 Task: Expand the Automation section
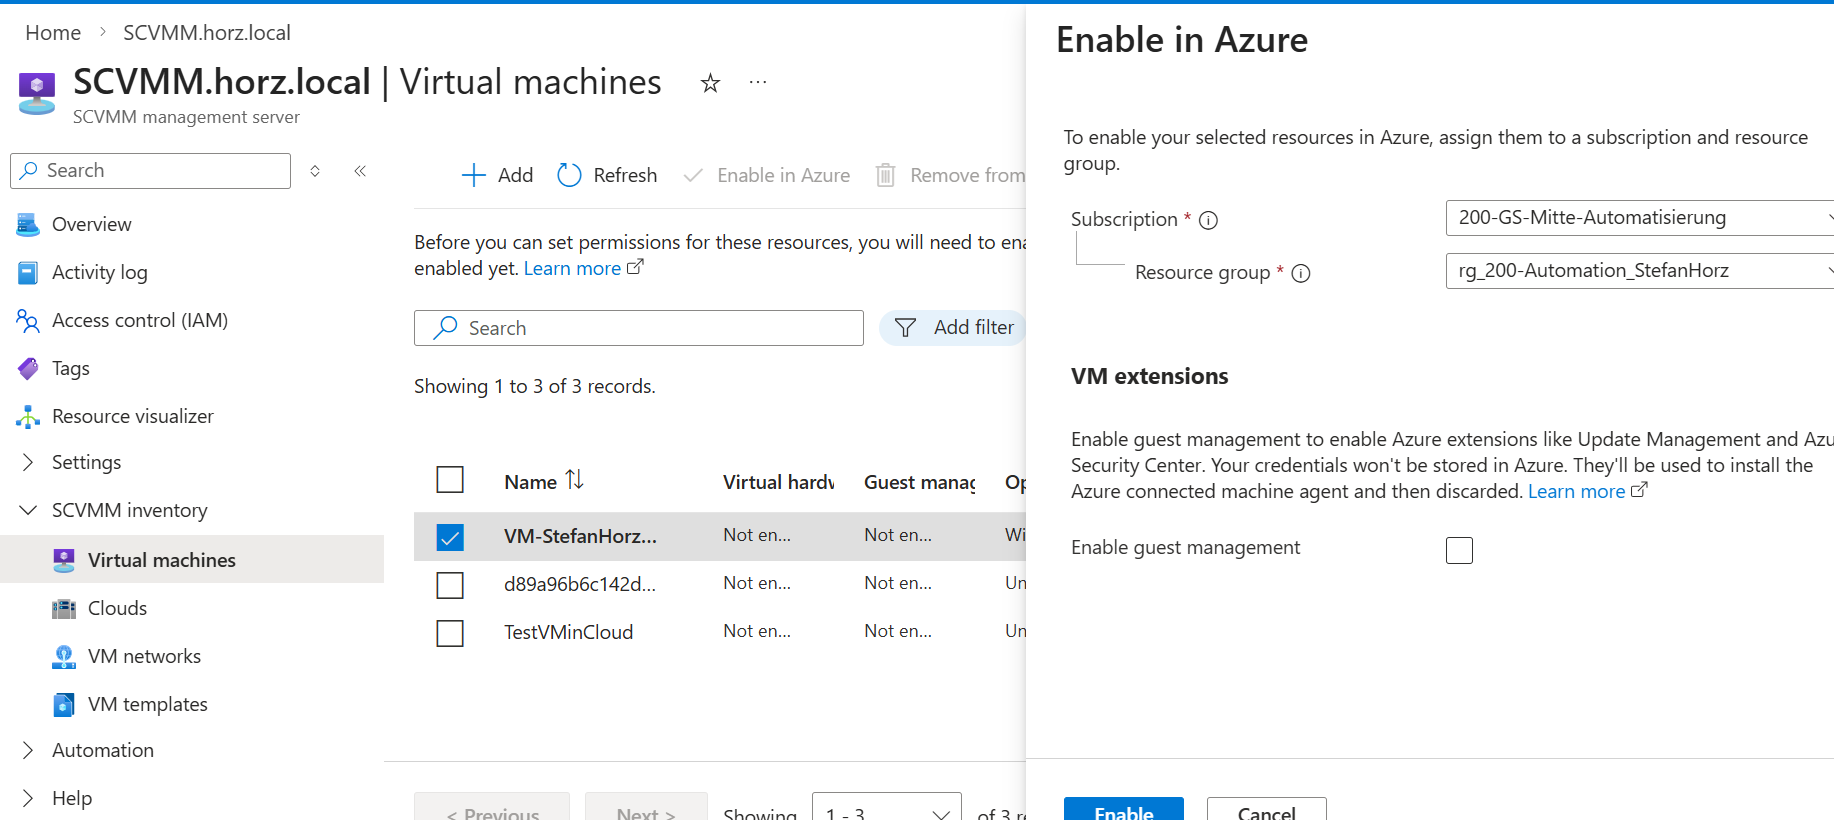[x=28, y=750]
